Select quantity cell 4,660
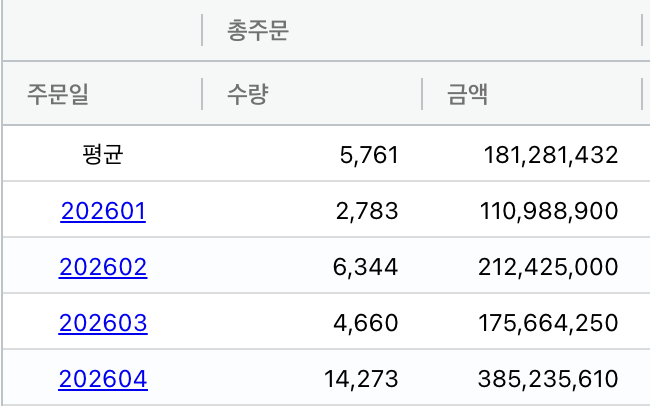This screenshot has width=650, height=406. [x=366, y=323]
